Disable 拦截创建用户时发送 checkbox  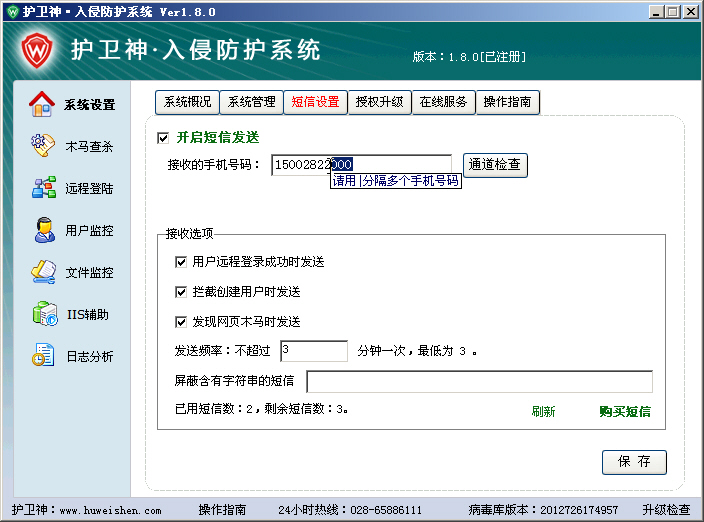click(181, 292)
